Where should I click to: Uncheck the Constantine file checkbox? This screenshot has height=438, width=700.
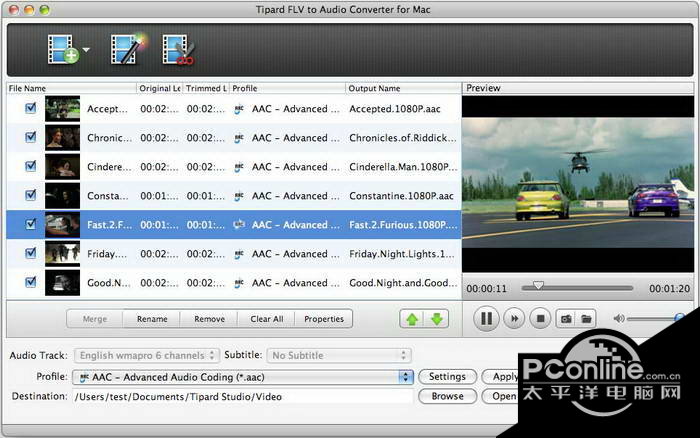pos(31,195)
